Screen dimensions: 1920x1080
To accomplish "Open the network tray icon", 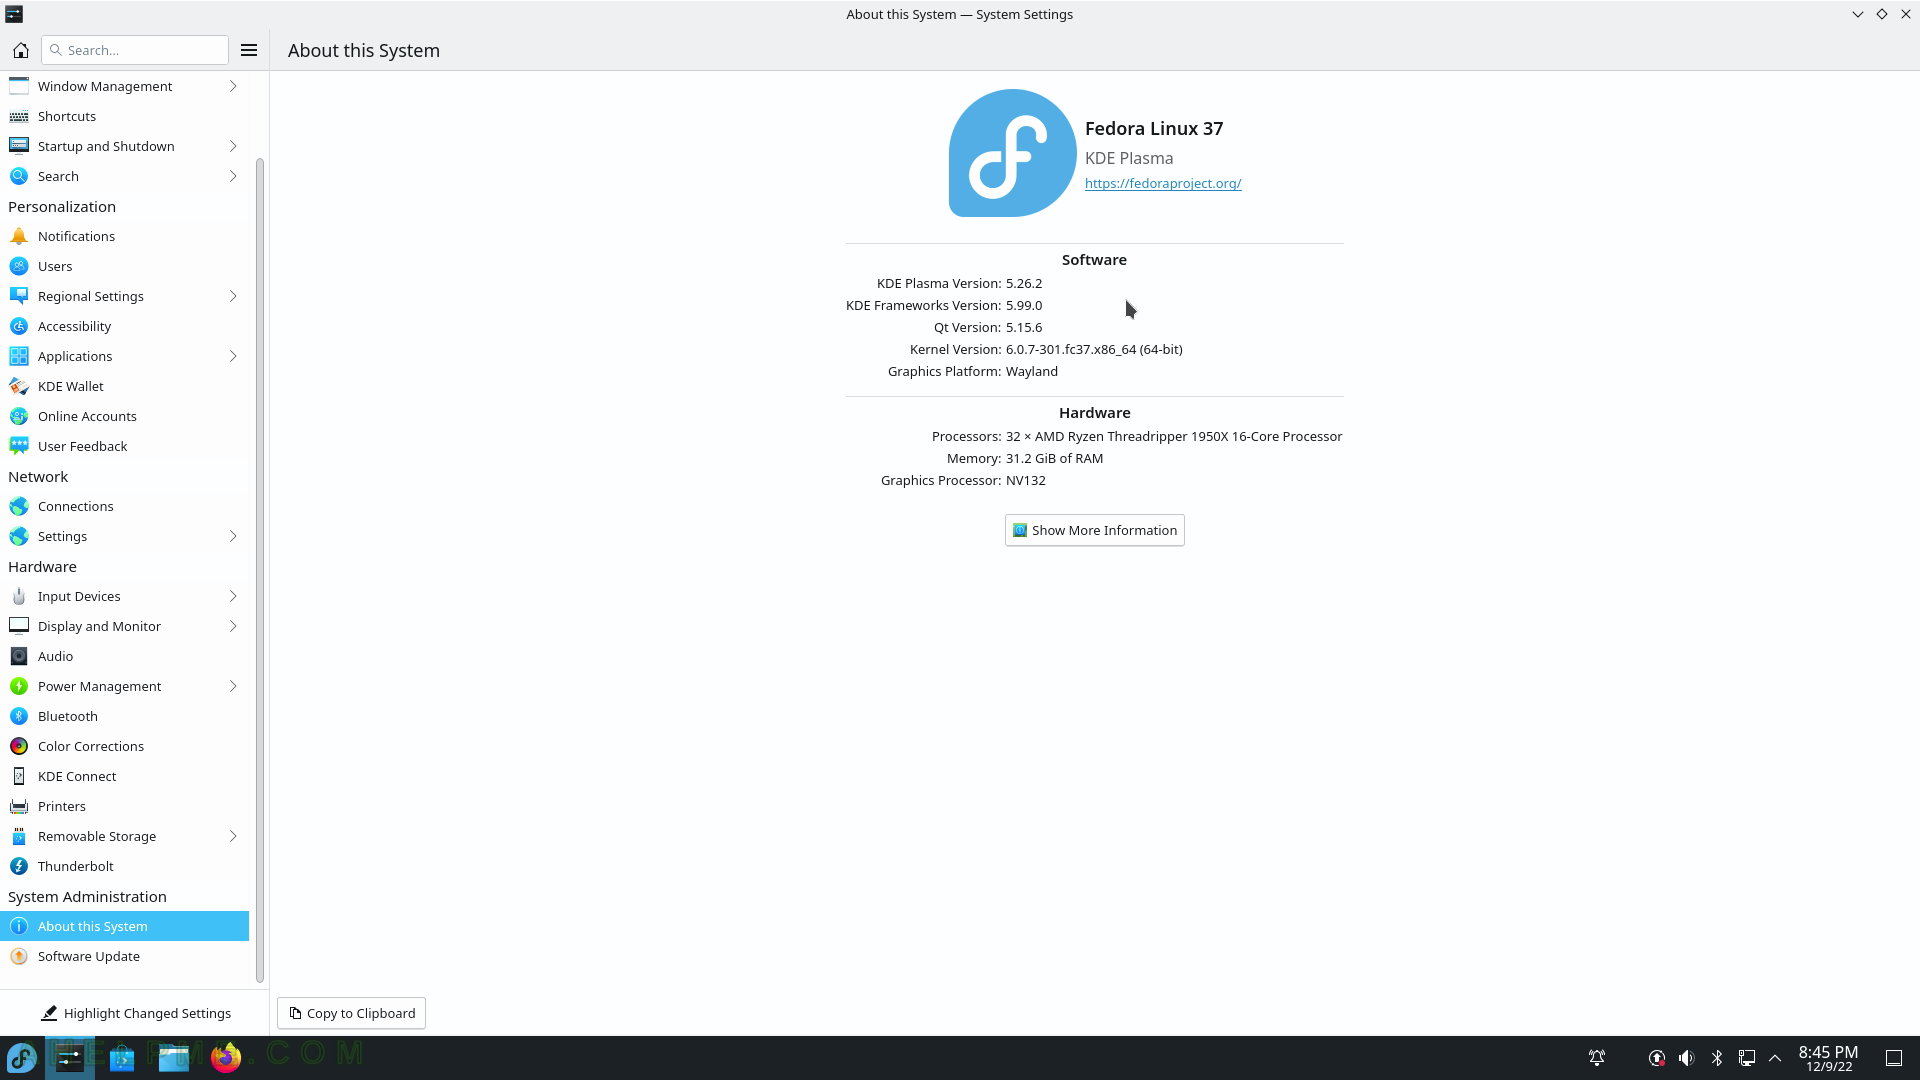I will (1747, 1057).
